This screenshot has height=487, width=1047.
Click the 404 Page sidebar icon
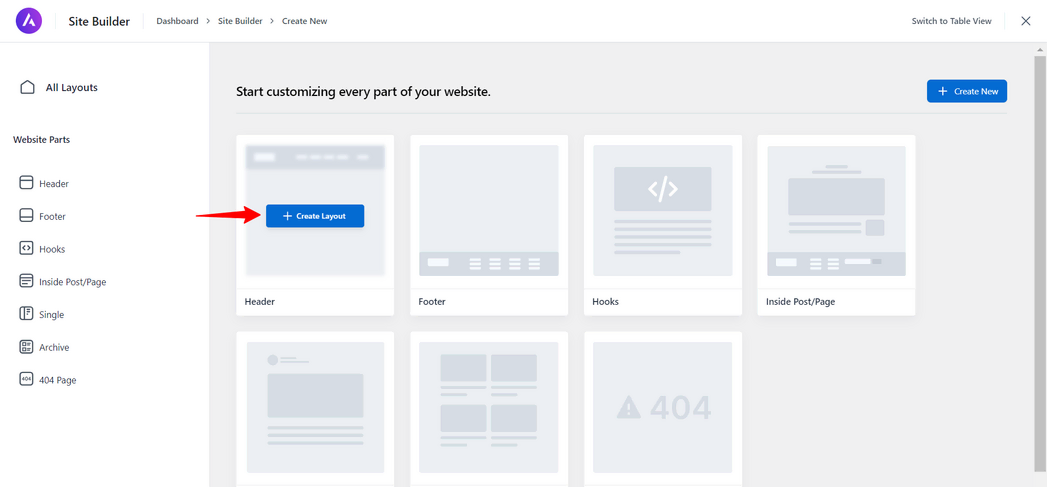click(26, 380)
